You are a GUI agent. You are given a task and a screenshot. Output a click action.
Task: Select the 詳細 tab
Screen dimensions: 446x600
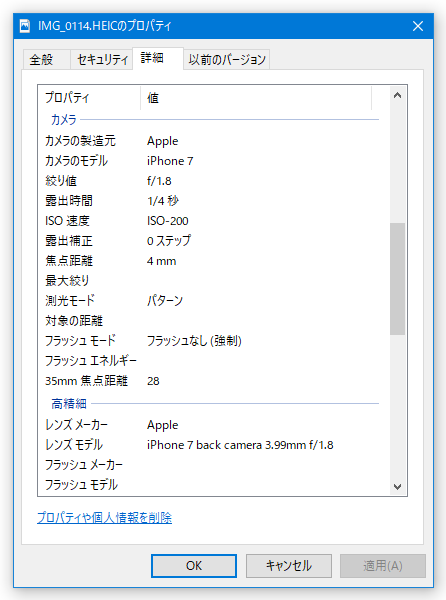pos(158,58)
